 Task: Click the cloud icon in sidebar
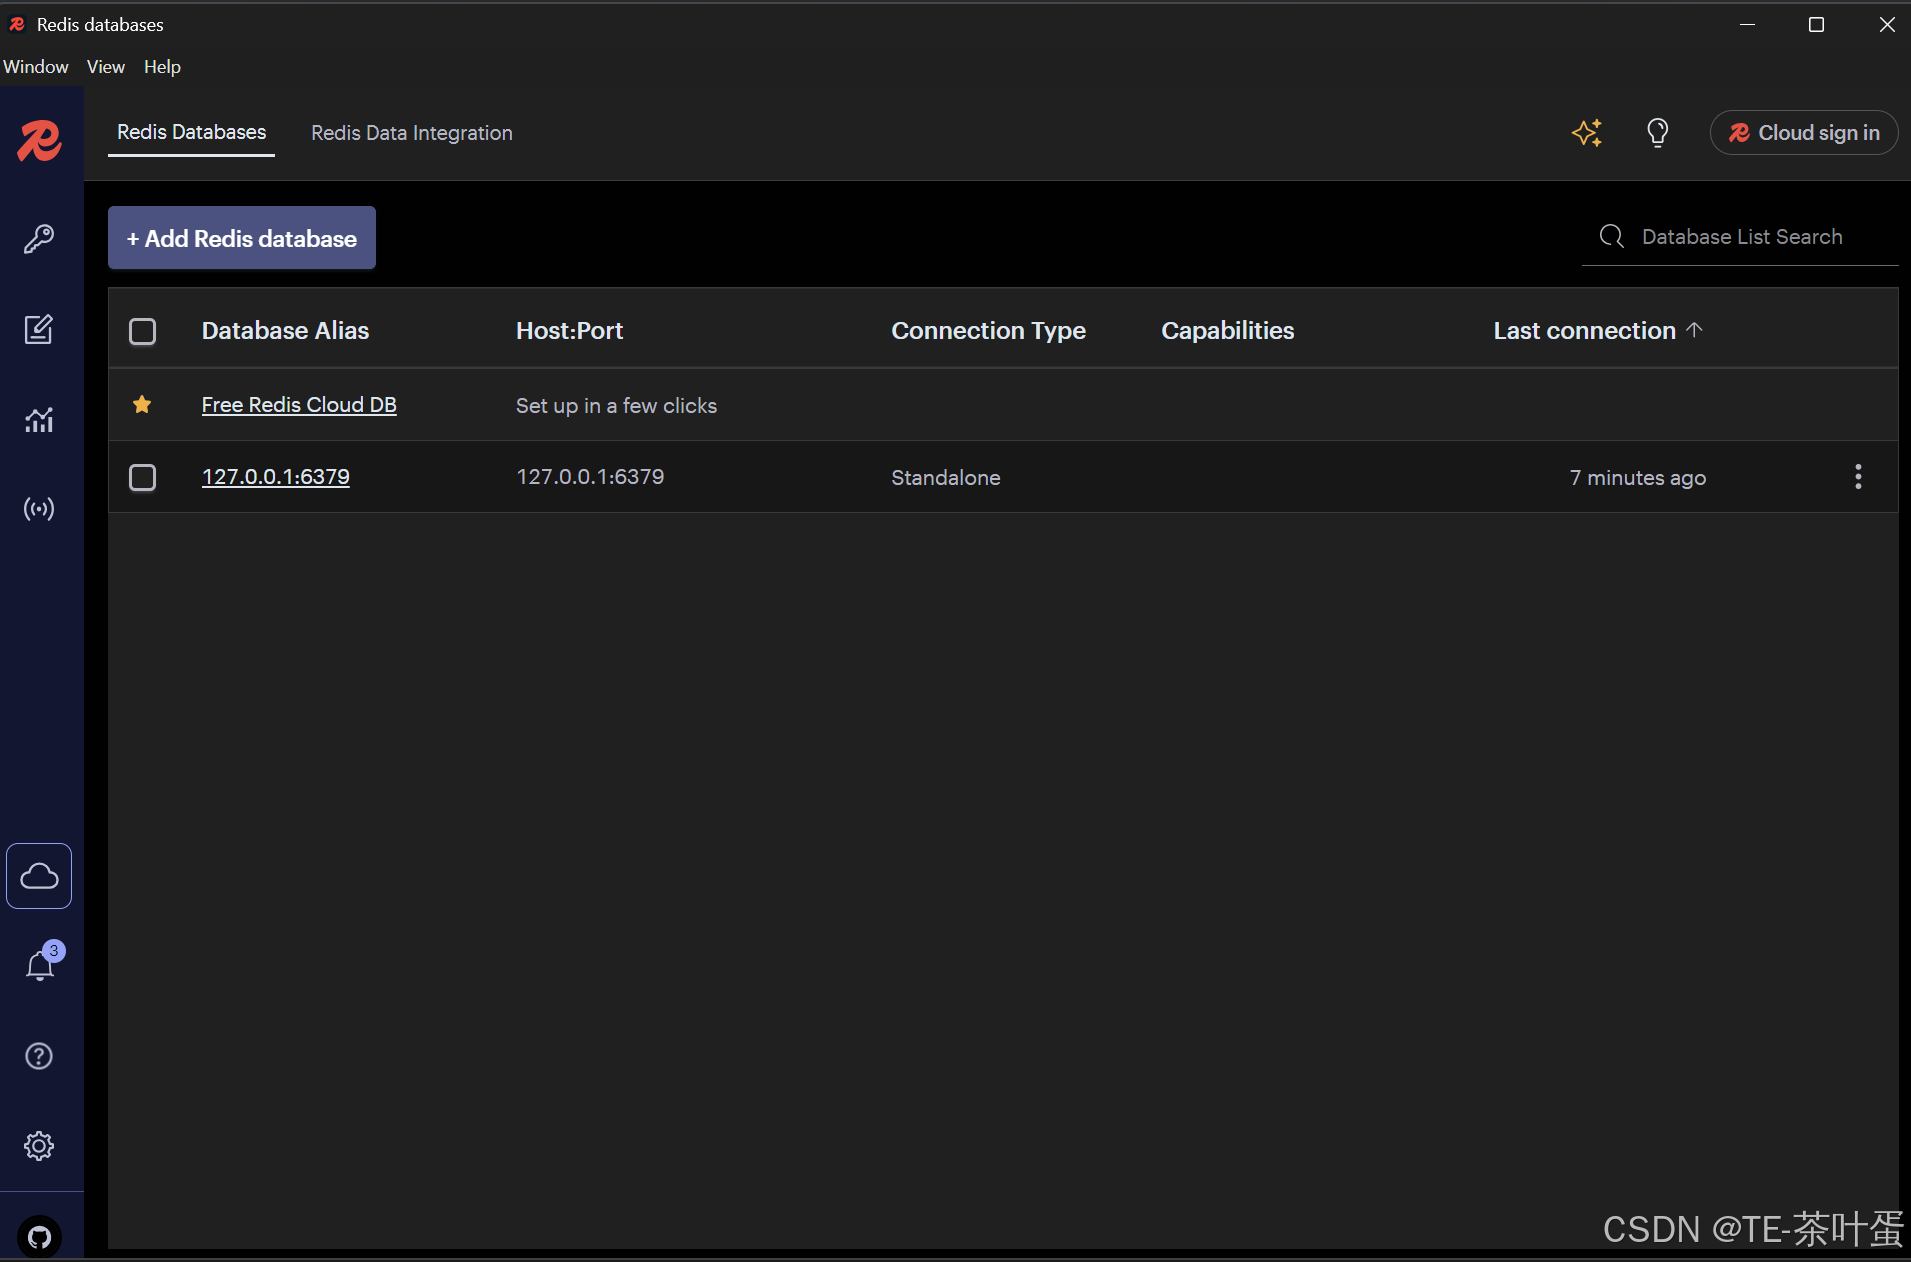click(x=39, y=876)
